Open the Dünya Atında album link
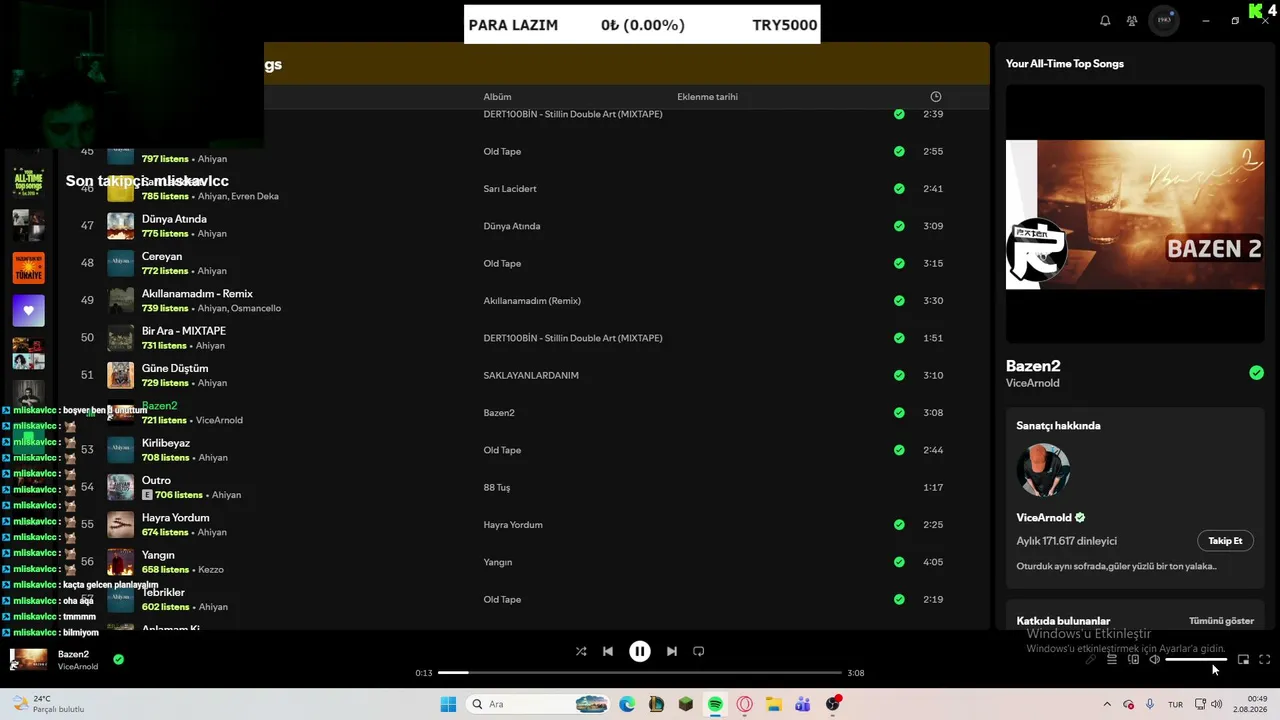Viewport: 1280px width, 720px height. pos(512,226)
